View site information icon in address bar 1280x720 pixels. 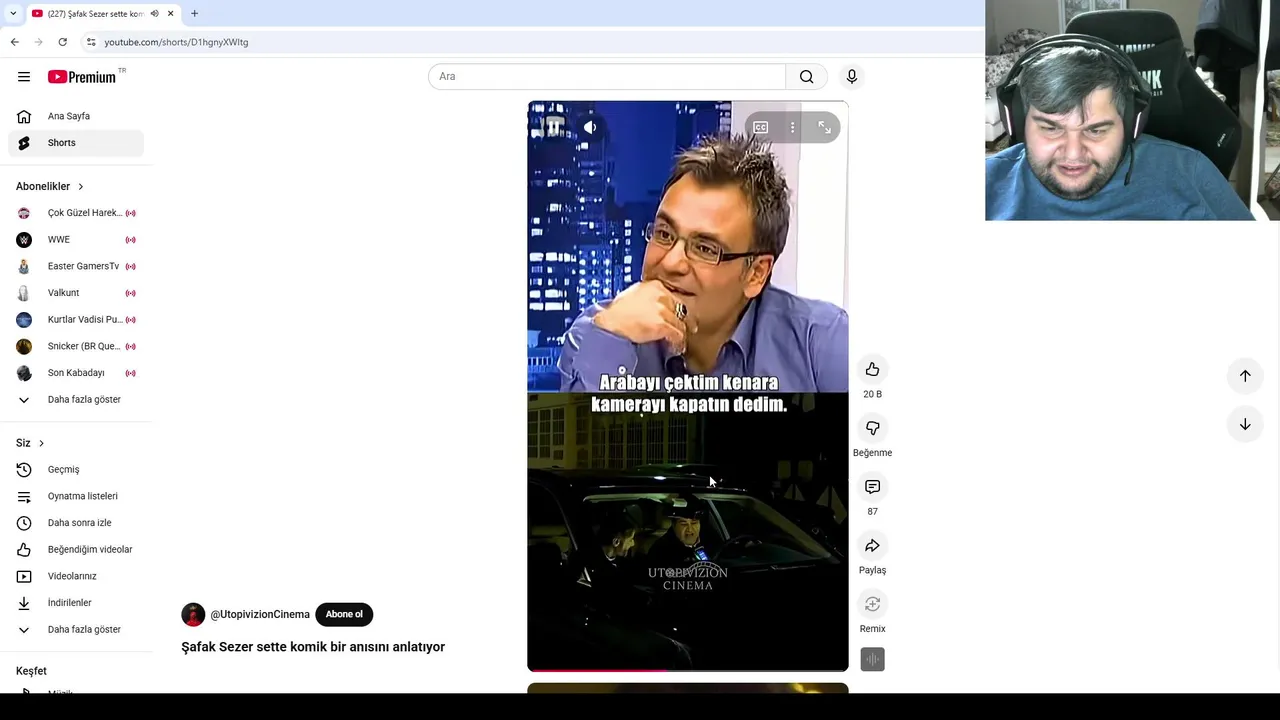coord(91,42)
